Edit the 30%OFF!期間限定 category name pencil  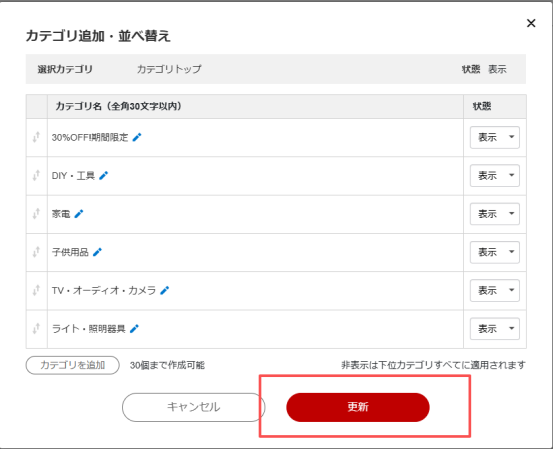tap(137, 137)
